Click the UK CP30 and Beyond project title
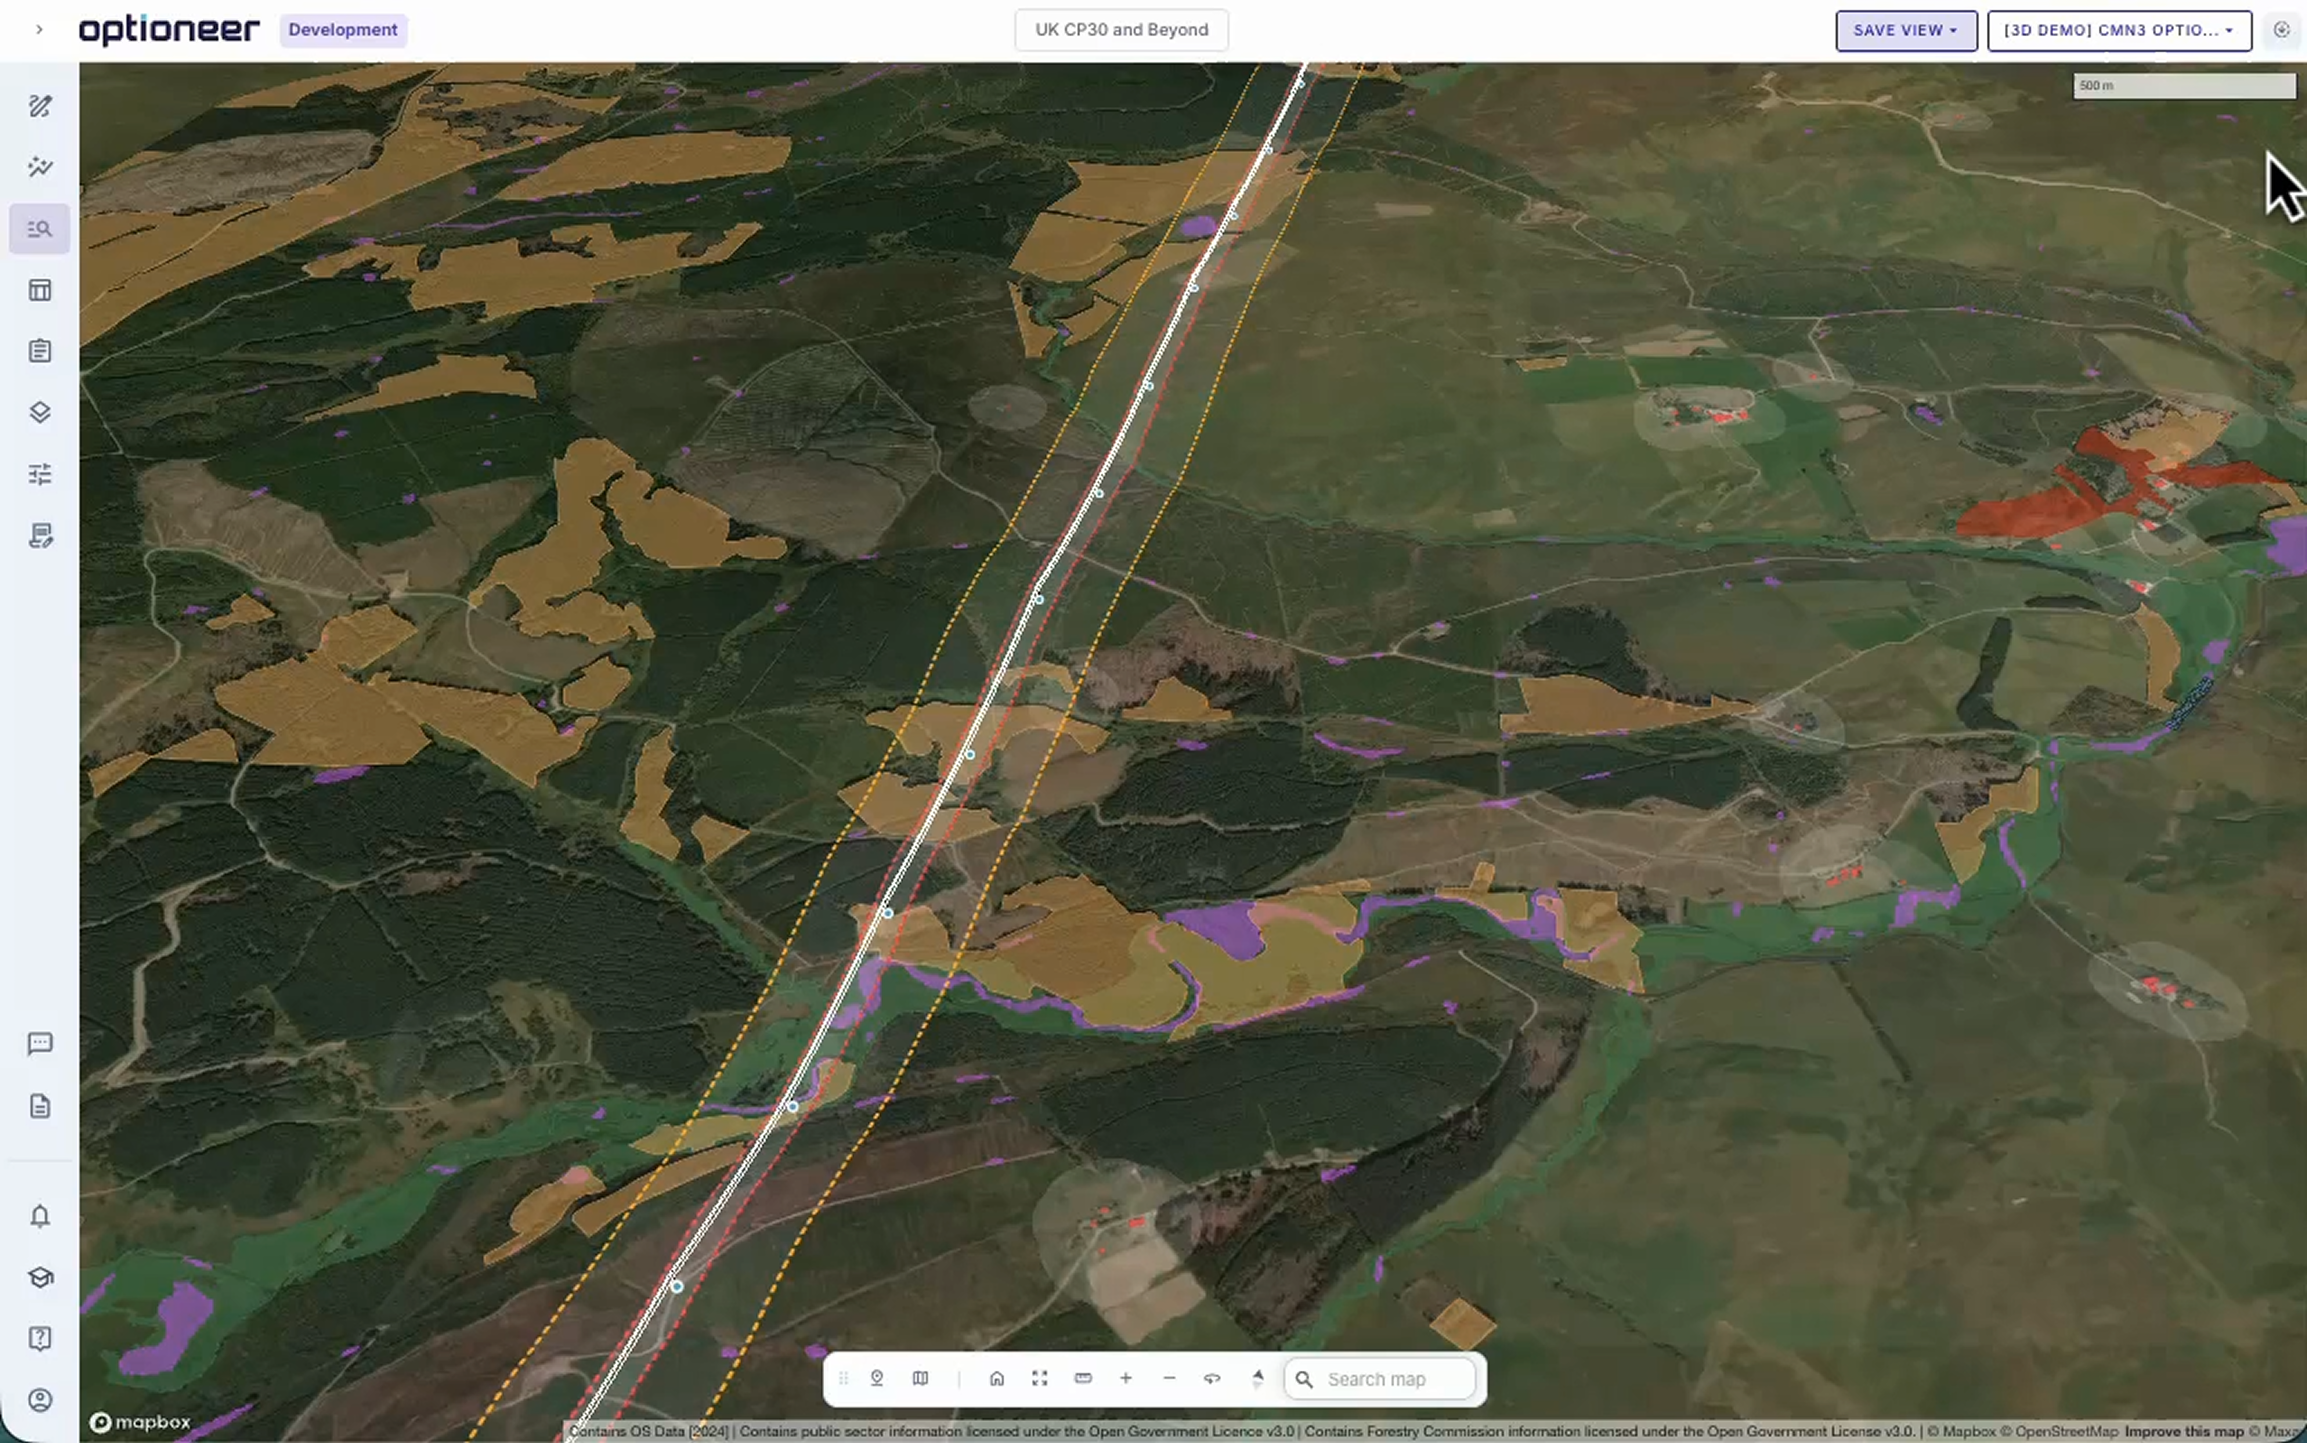Screen dimensions: 2307x1443 [1121, 30]
